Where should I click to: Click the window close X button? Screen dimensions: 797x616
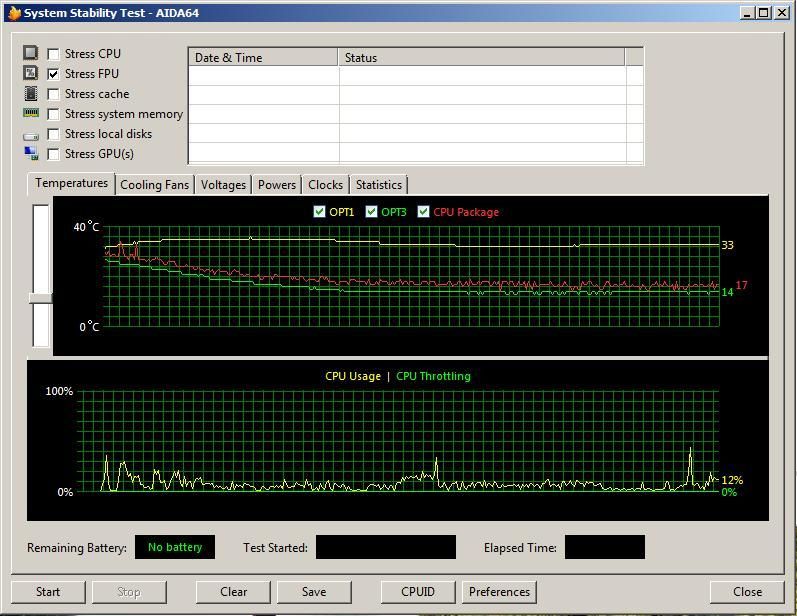782,13
